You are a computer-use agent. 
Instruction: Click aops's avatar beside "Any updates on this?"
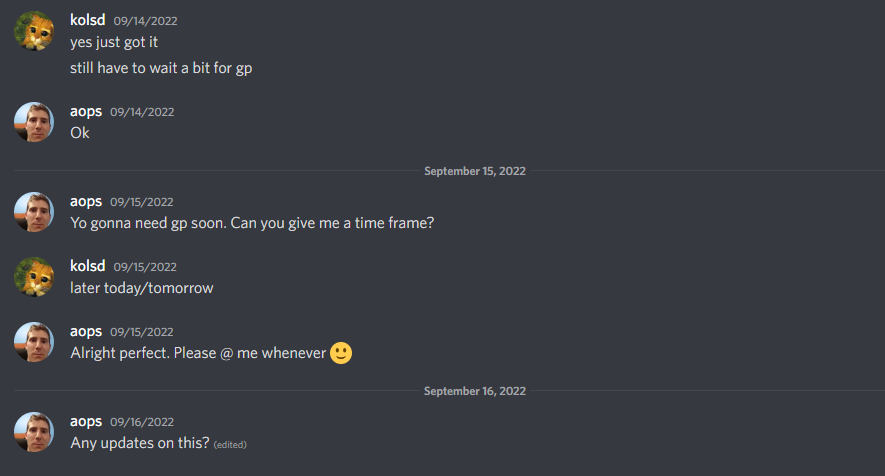[34, 432]
